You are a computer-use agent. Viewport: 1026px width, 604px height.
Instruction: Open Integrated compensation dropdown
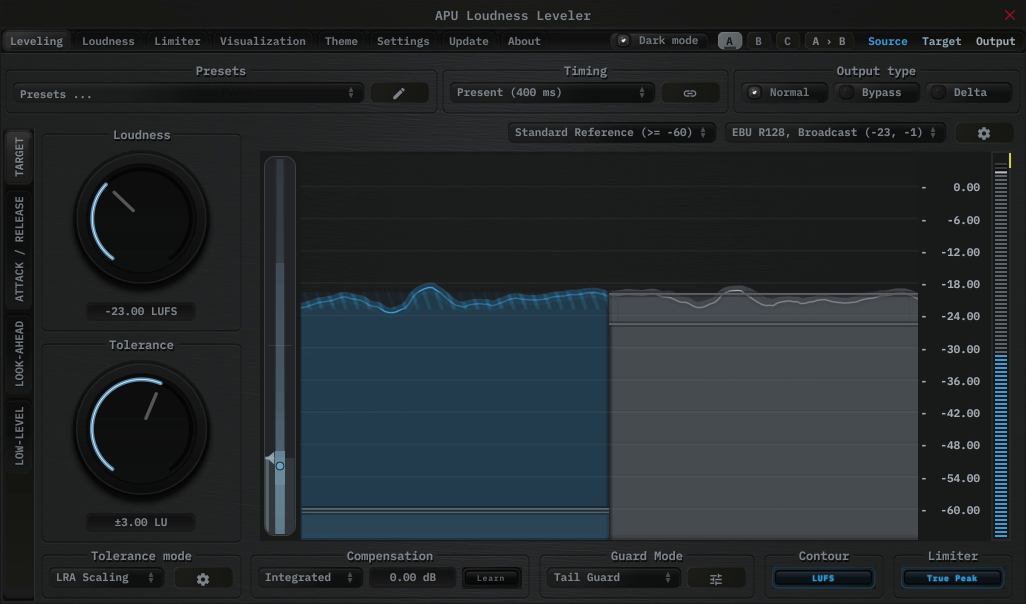(309, 578)
